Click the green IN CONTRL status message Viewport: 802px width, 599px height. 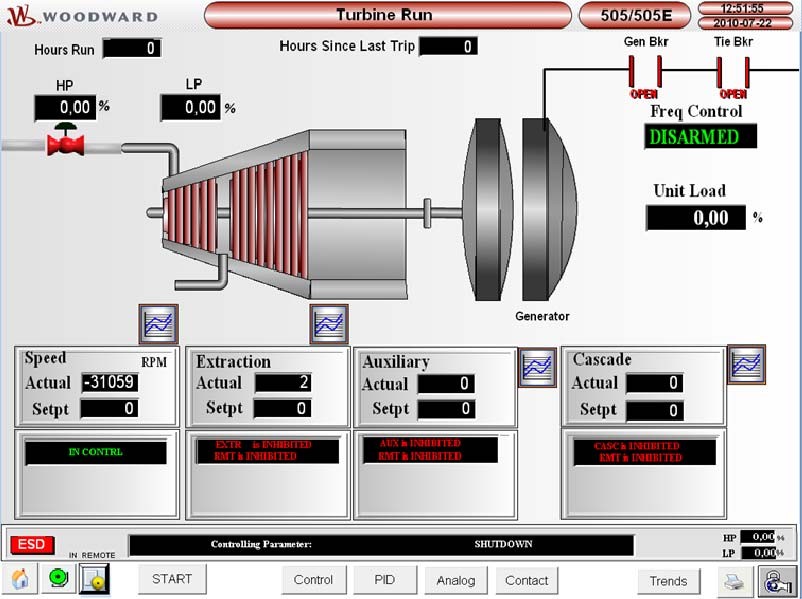pos(96,452)
